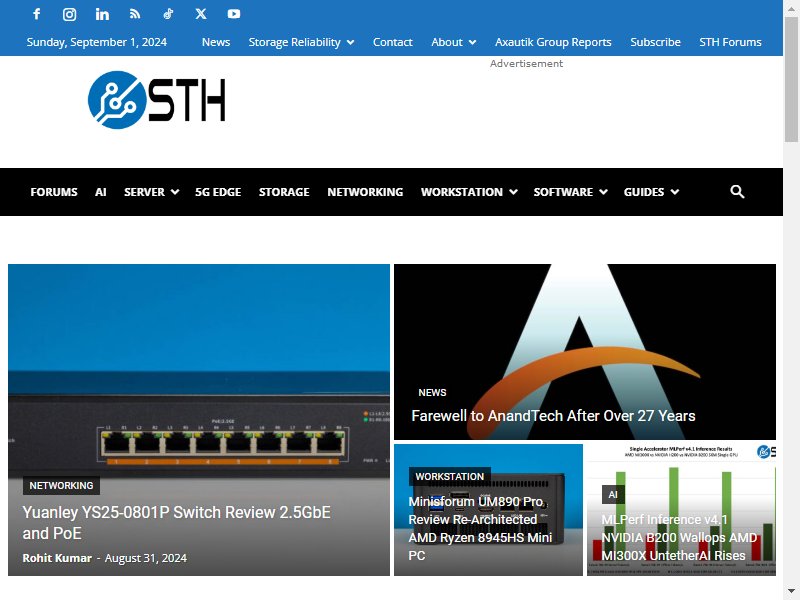Open the STORAGE section
This screenshot has width=800, height=600.
click(284, 192)
